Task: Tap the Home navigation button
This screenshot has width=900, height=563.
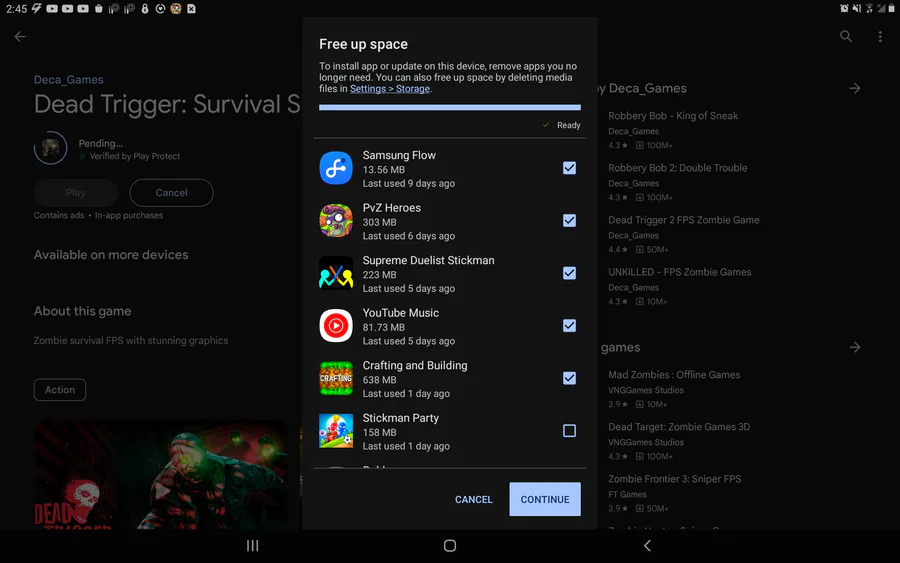Action: (x=450, y=546)
